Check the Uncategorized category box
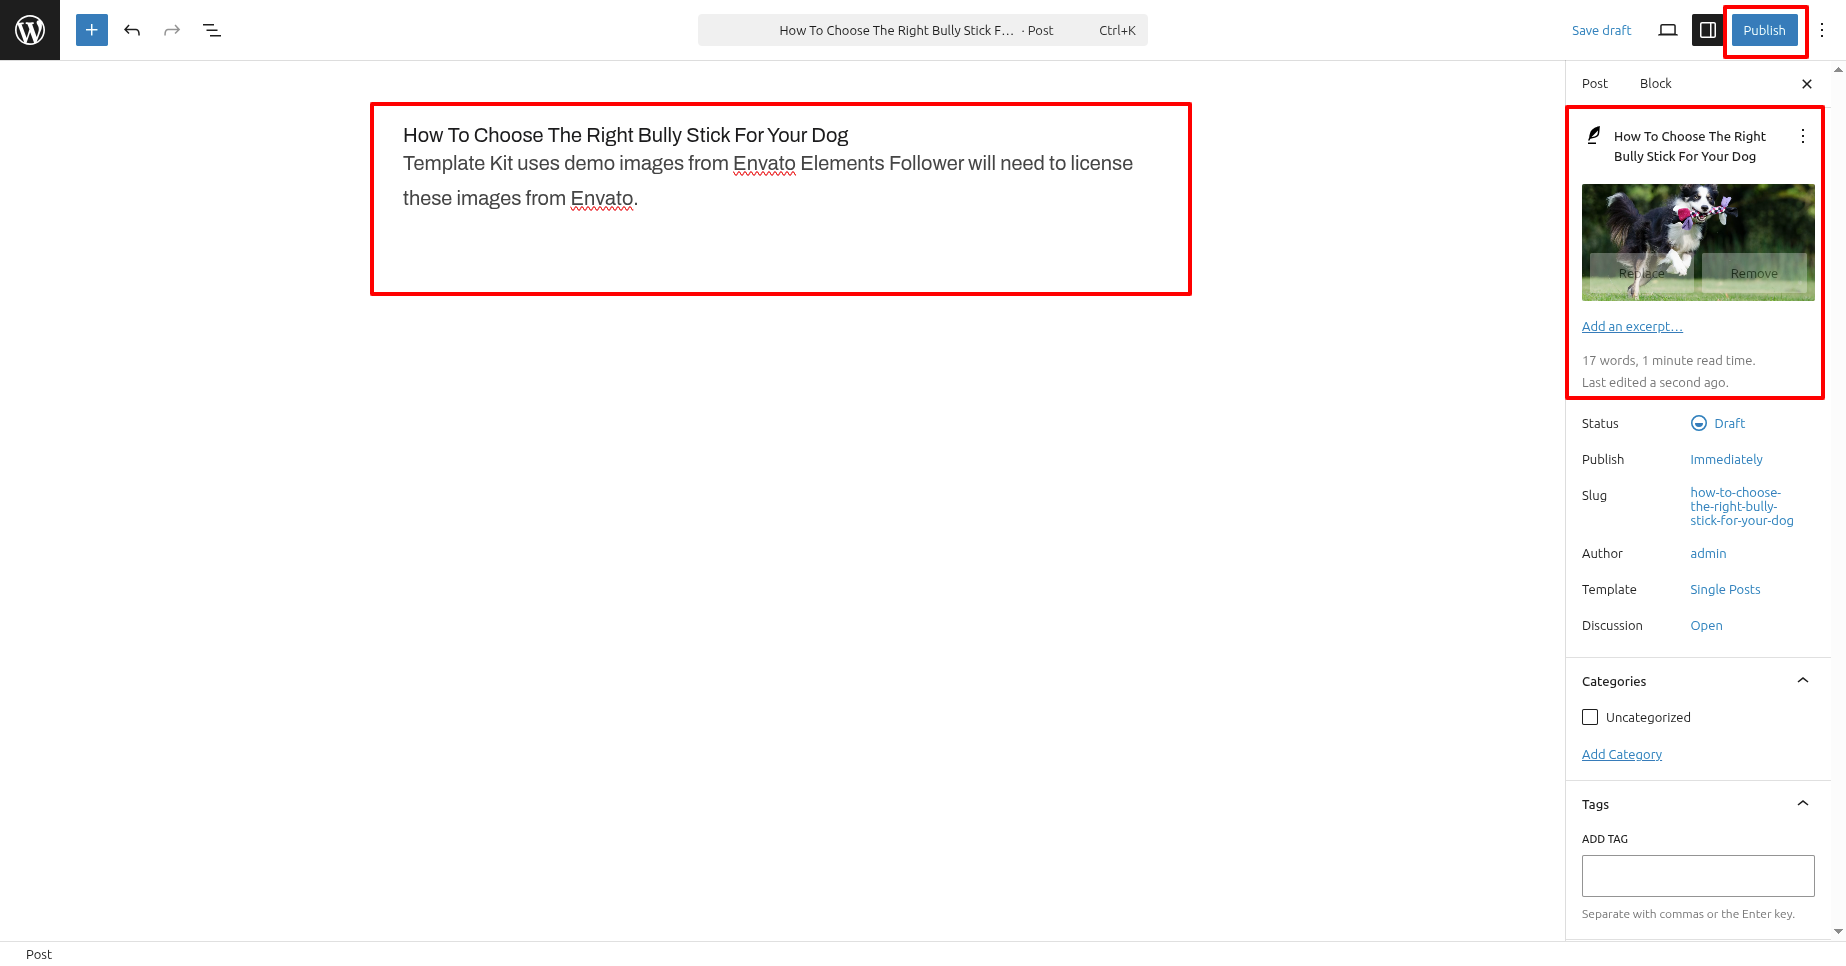Image resolution: width=1846 pixels, height=966 pixels. point(1590,717)
